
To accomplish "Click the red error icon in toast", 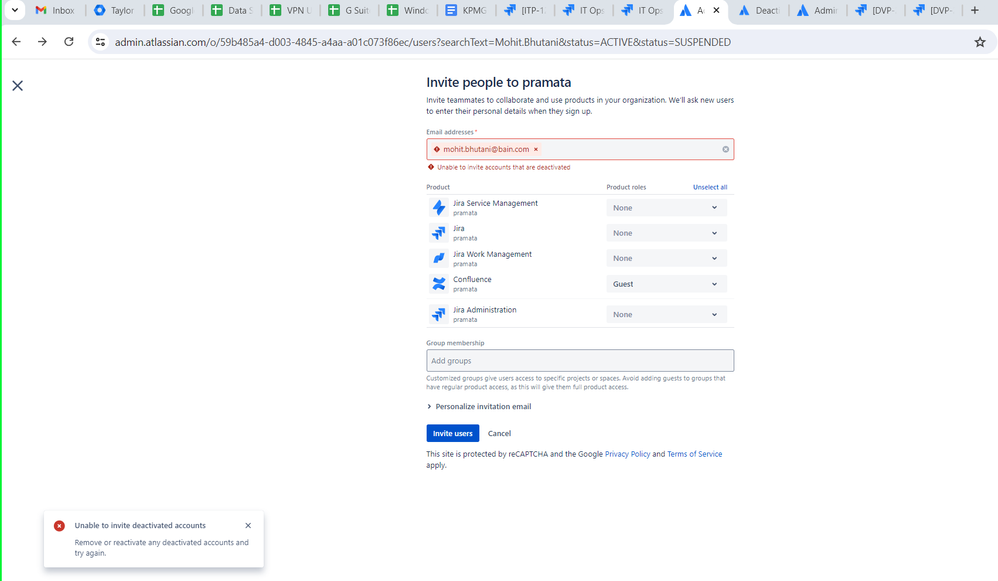I will point(59,526).
